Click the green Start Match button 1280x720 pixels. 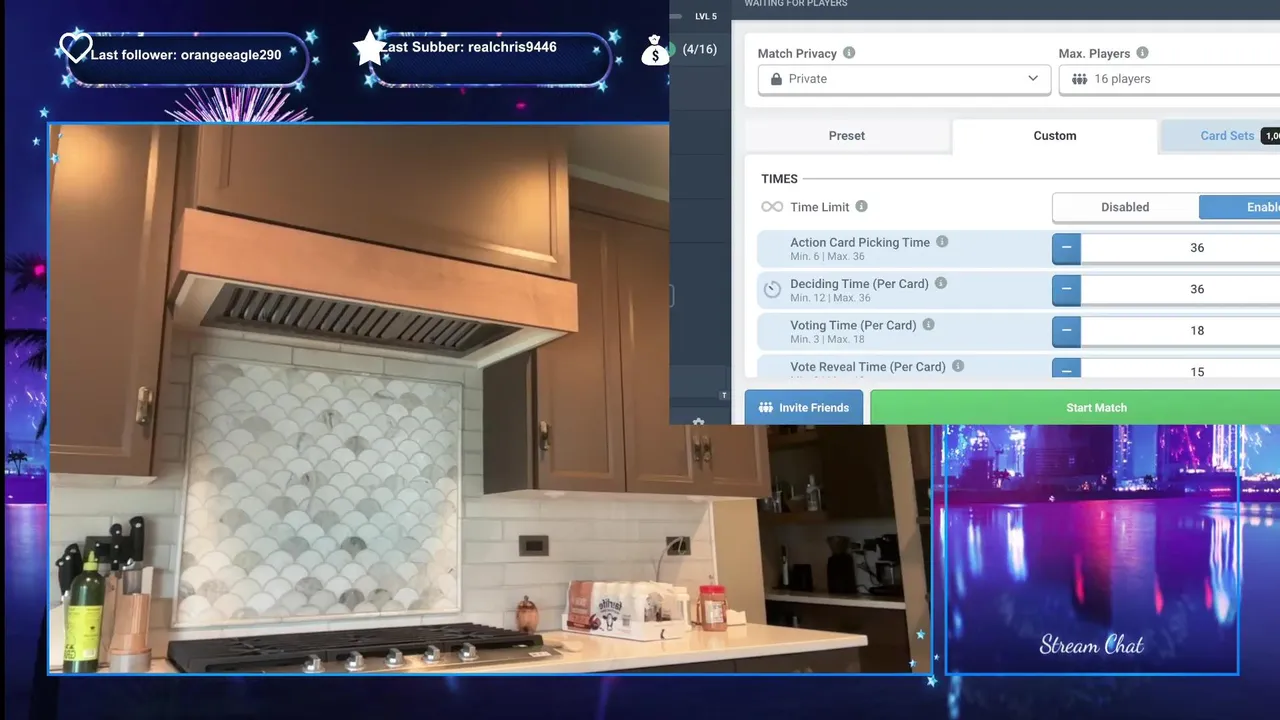(x=1076, y=407)
